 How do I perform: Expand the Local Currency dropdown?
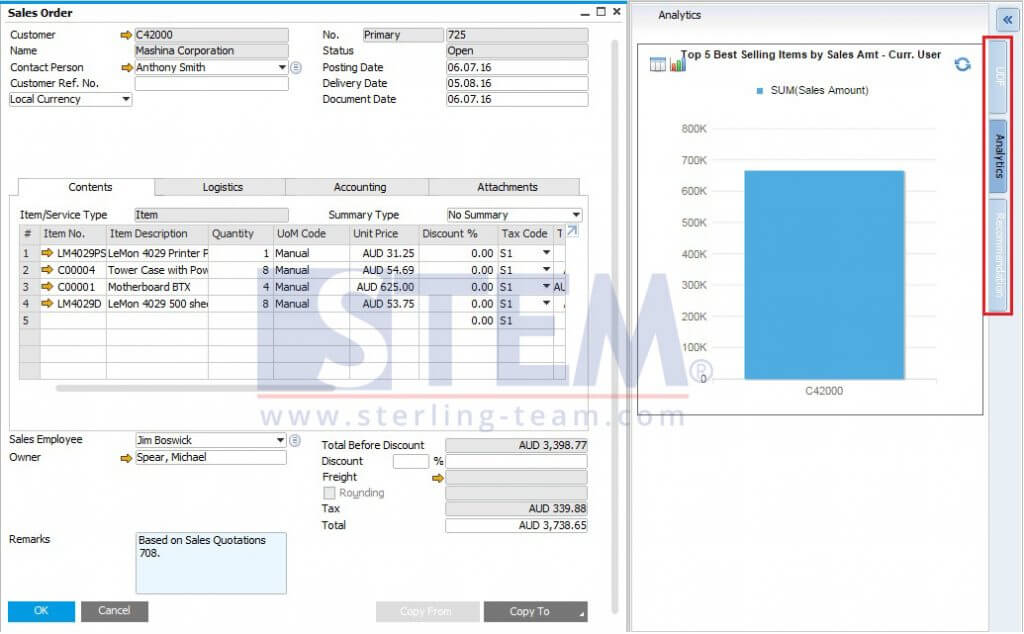click(x=126, y=99)
